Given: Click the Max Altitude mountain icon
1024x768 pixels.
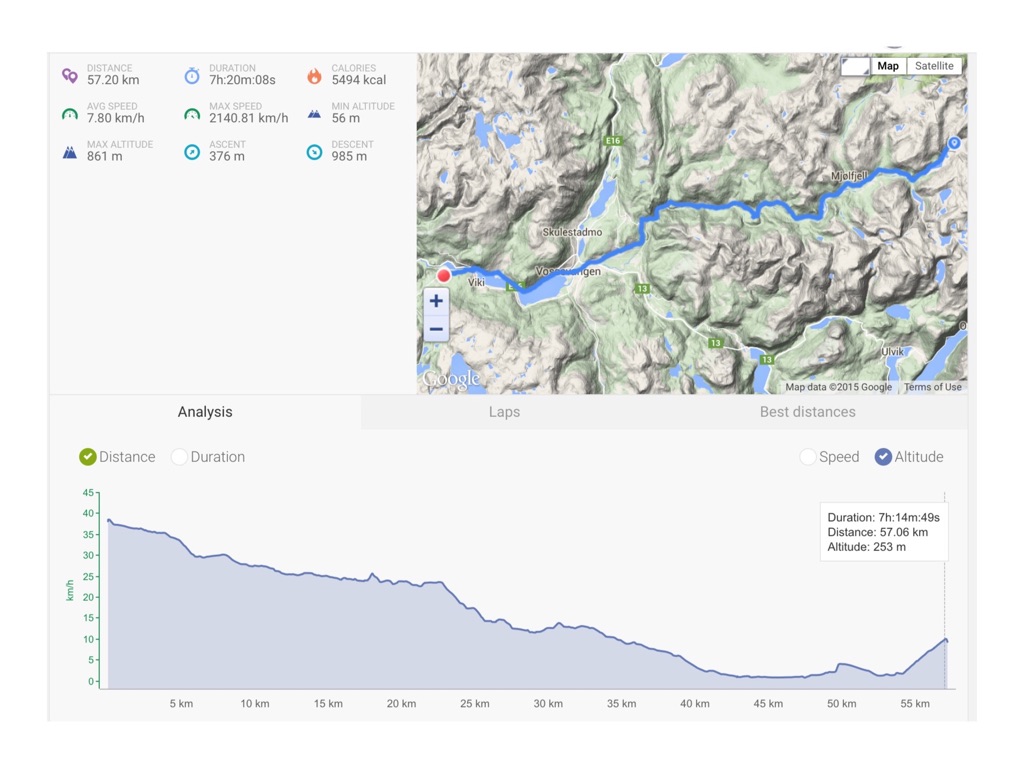Looking at the screenshot, I should 69,152.
